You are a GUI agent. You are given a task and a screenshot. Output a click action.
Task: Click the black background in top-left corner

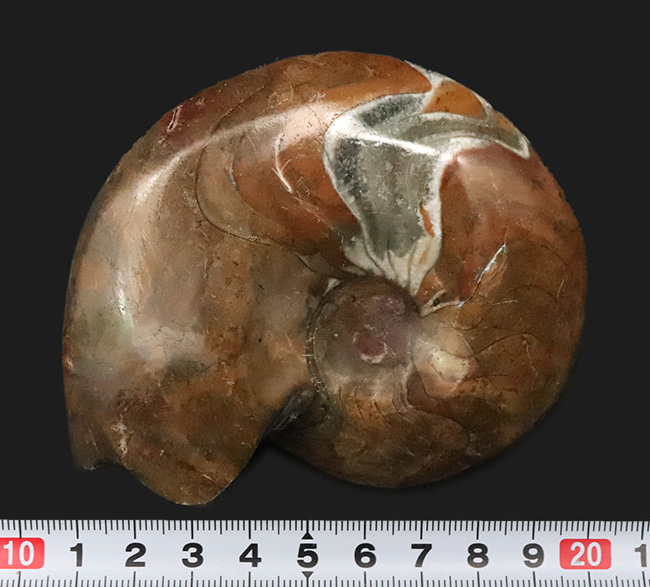(x=40, y=40)
